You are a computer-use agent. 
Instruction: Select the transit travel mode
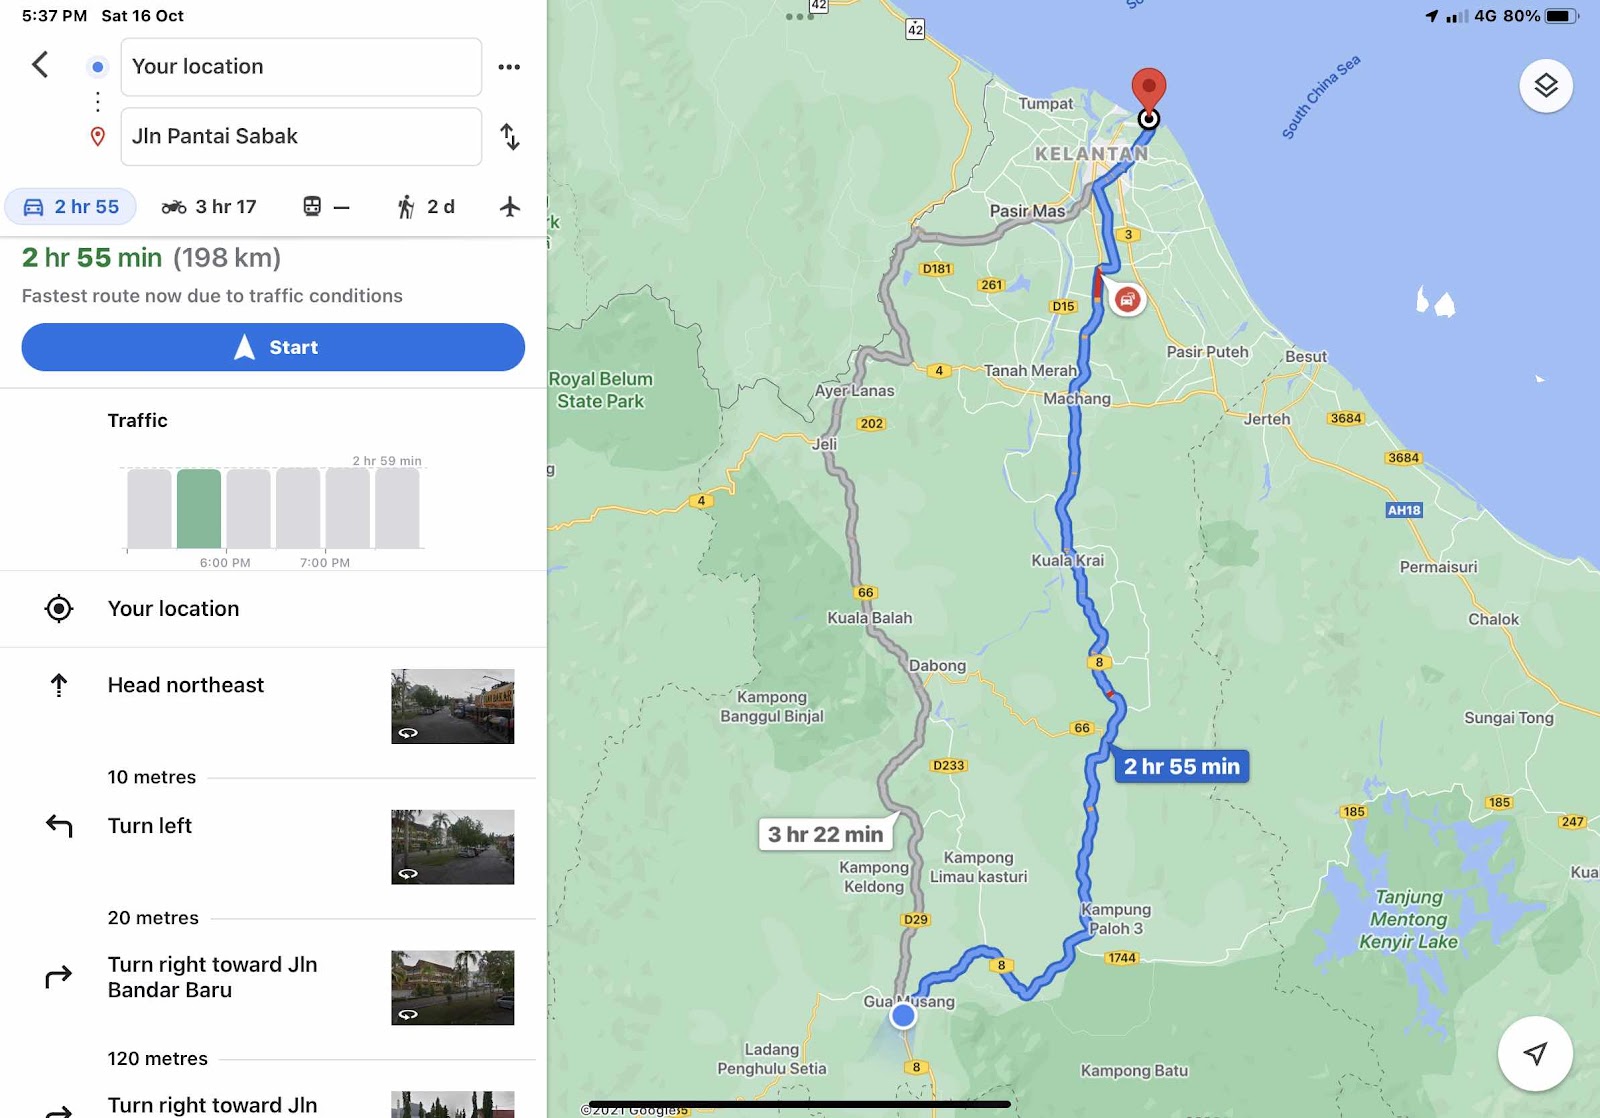point(326,207)
